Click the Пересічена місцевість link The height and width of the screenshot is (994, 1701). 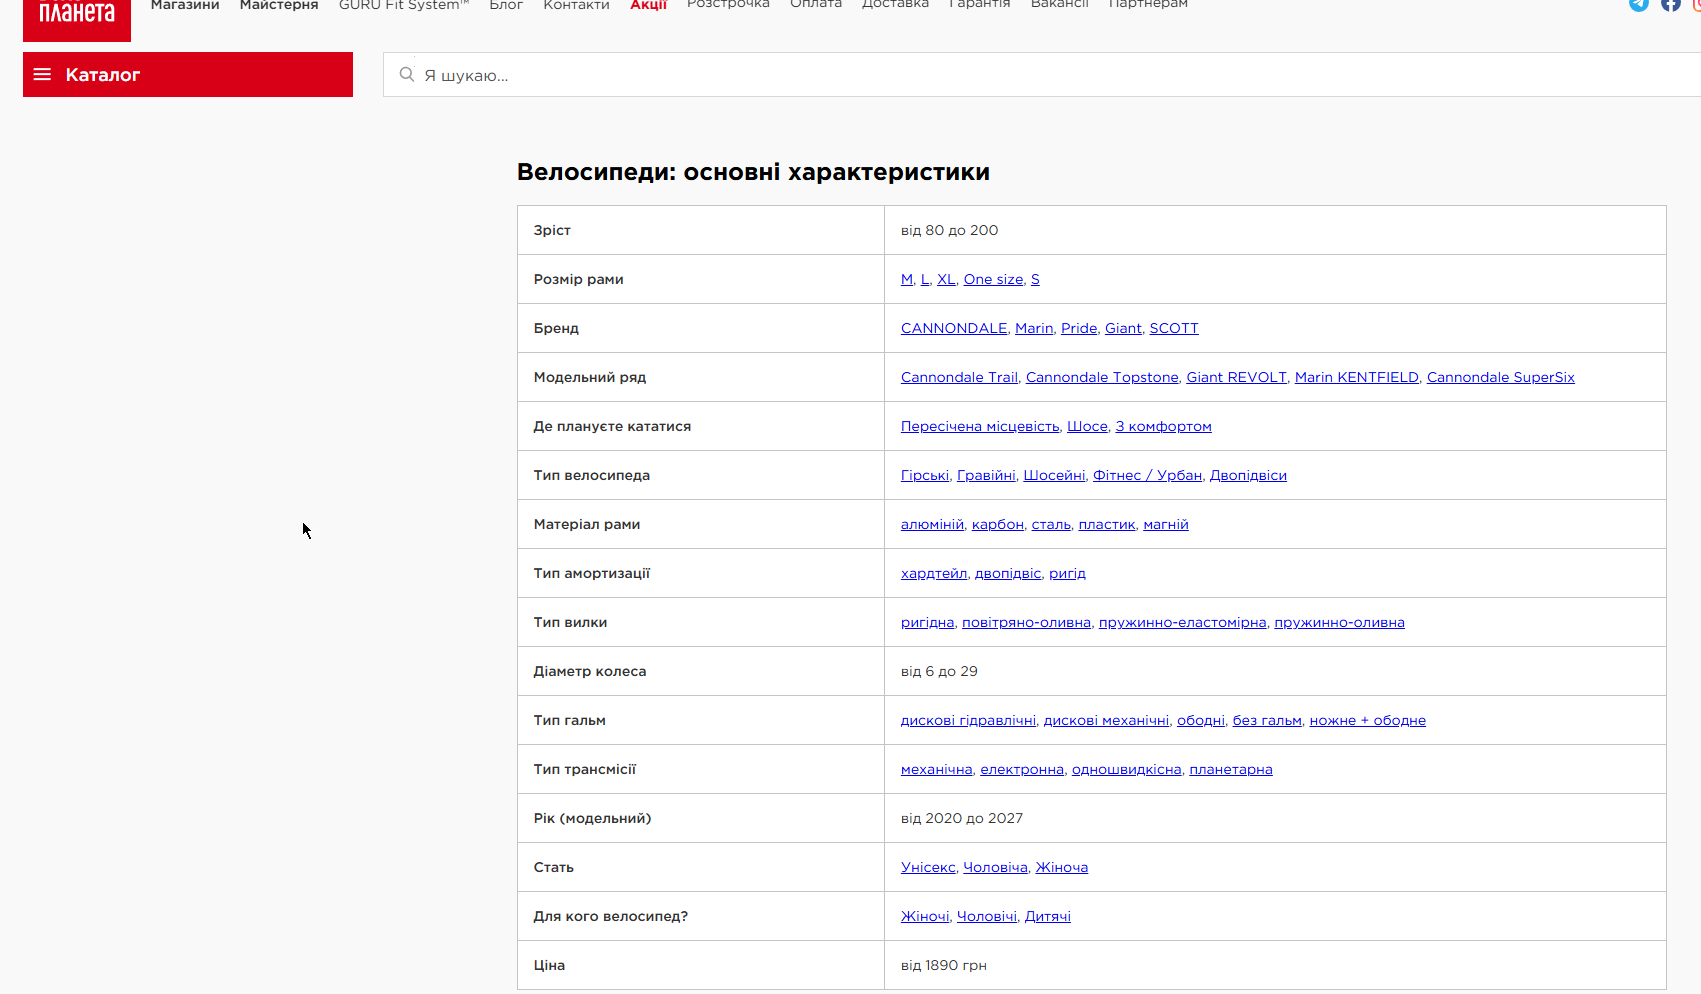point(980,426)
